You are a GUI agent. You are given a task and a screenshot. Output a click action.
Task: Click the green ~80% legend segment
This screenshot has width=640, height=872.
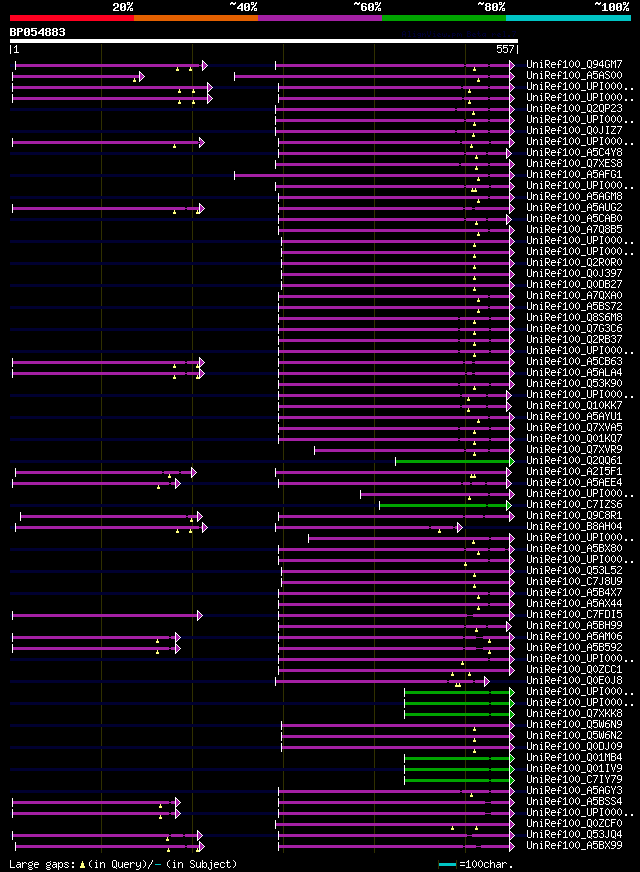444,18
